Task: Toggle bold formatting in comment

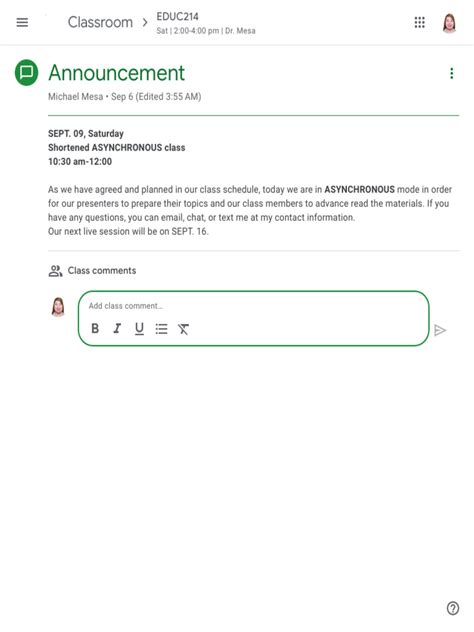Action: click(95, 328)
